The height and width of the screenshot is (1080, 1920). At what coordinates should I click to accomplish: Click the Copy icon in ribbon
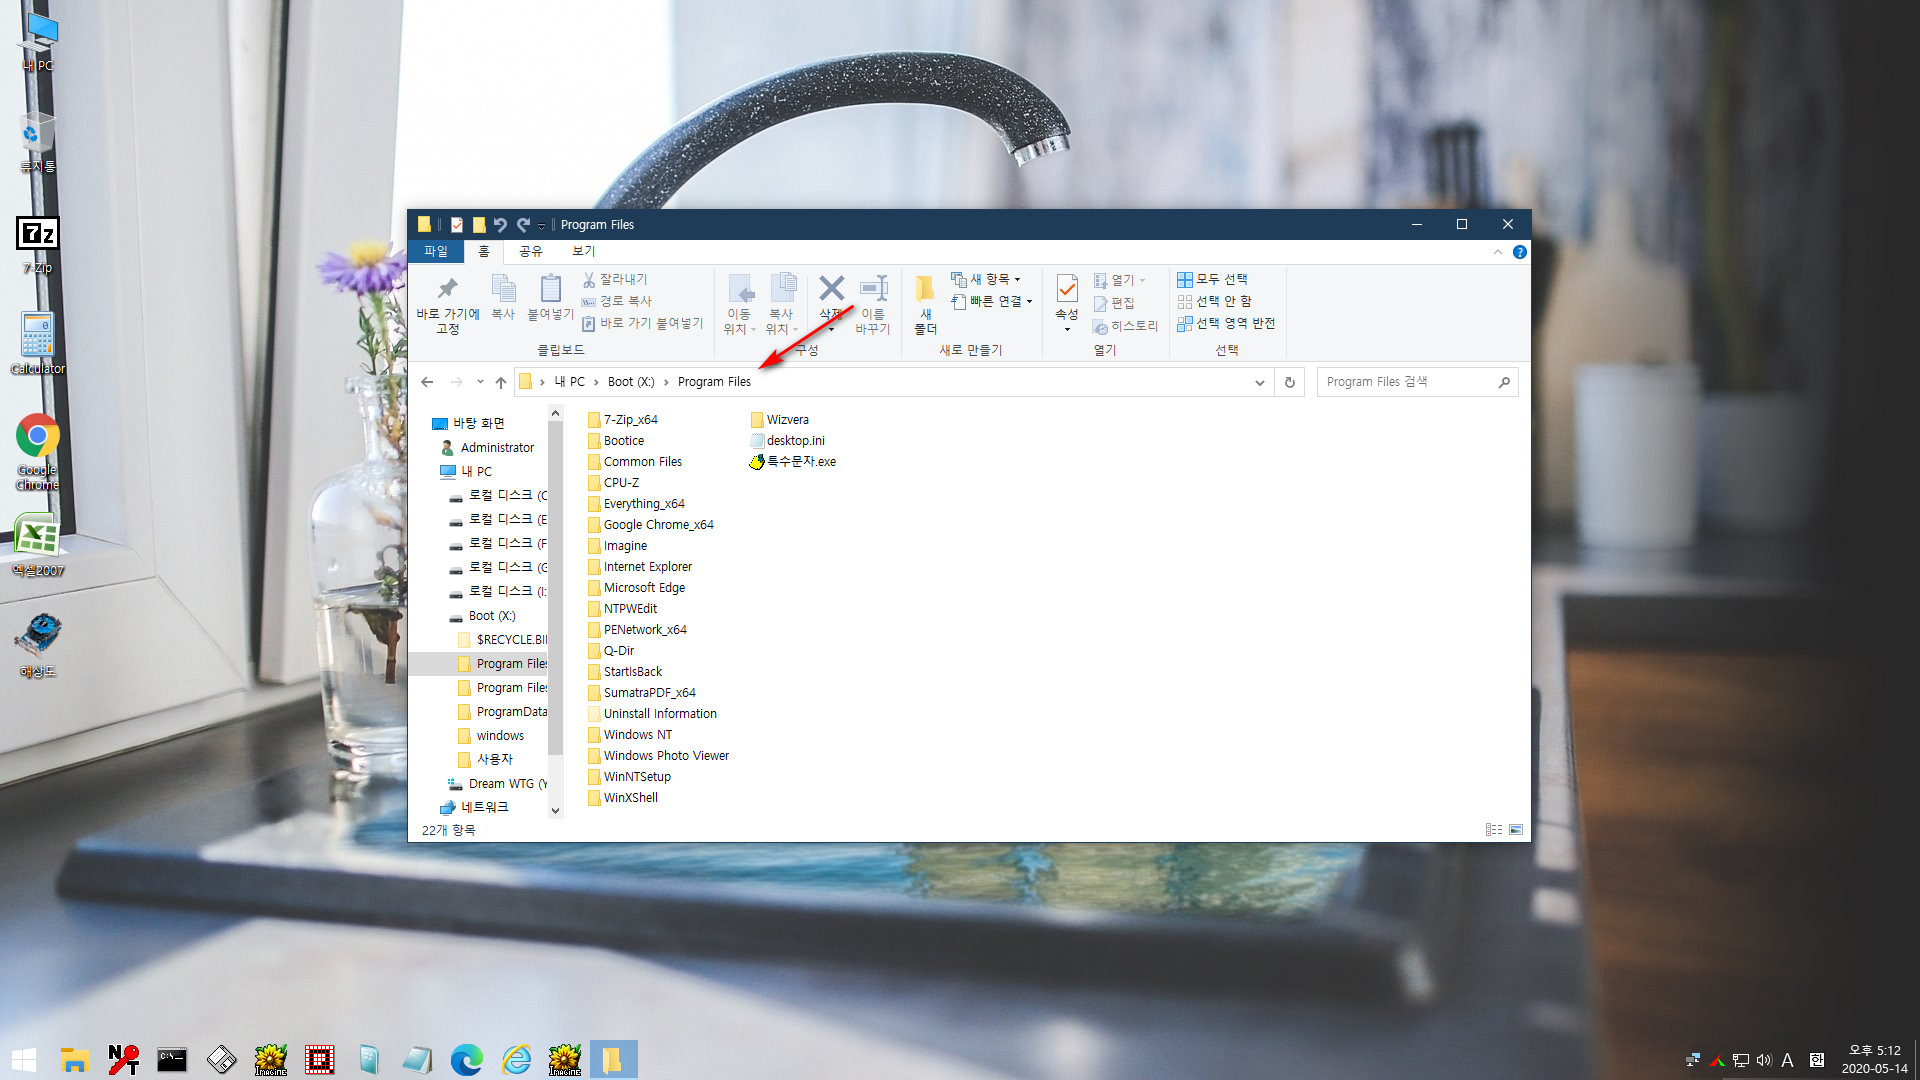click(x=503, y=289)
